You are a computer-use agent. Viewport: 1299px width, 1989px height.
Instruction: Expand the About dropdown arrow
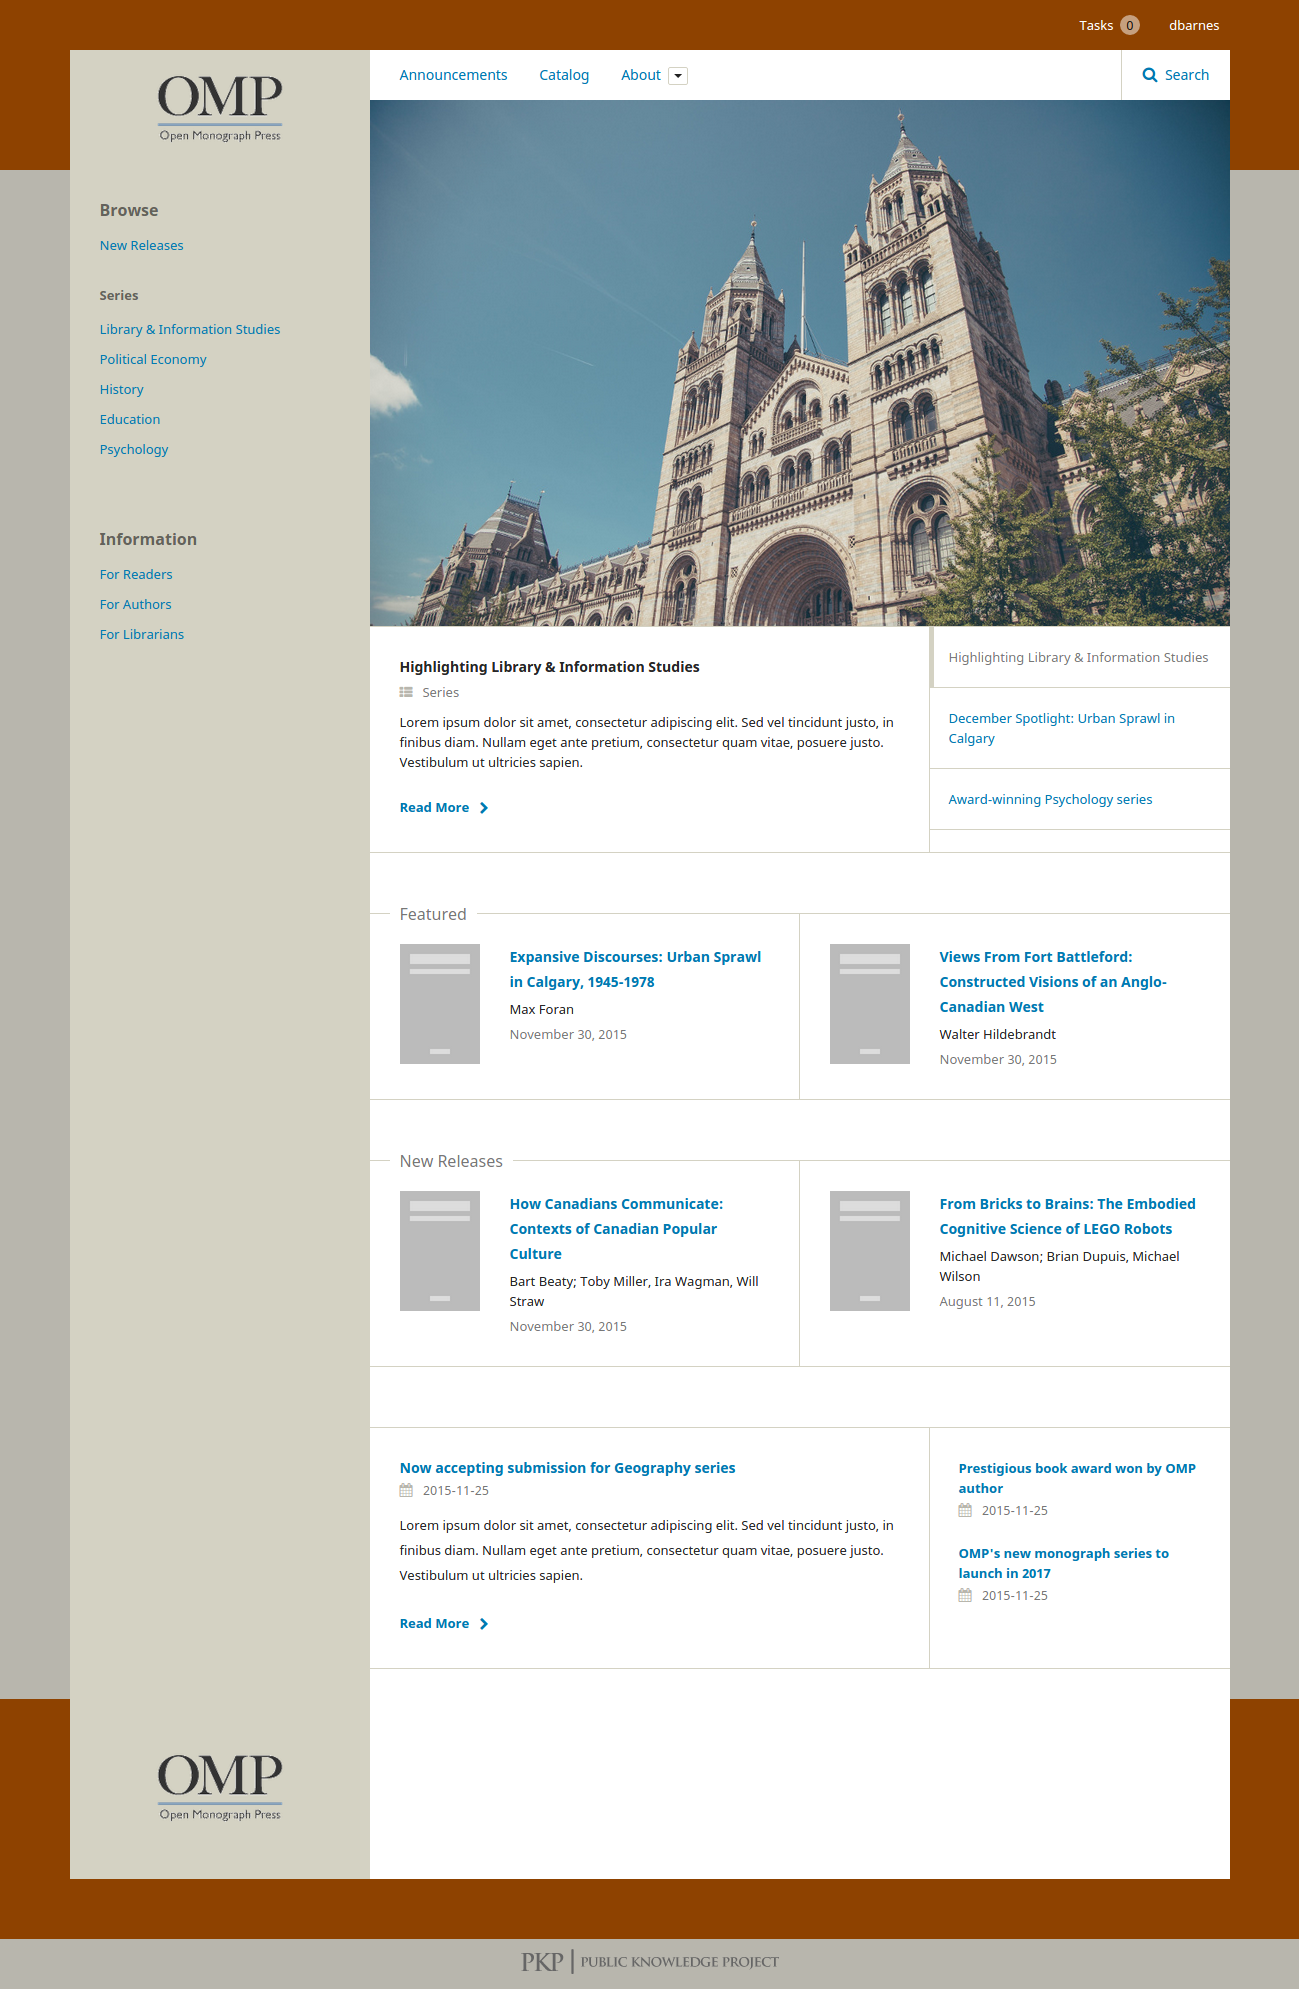coord(678,76)
